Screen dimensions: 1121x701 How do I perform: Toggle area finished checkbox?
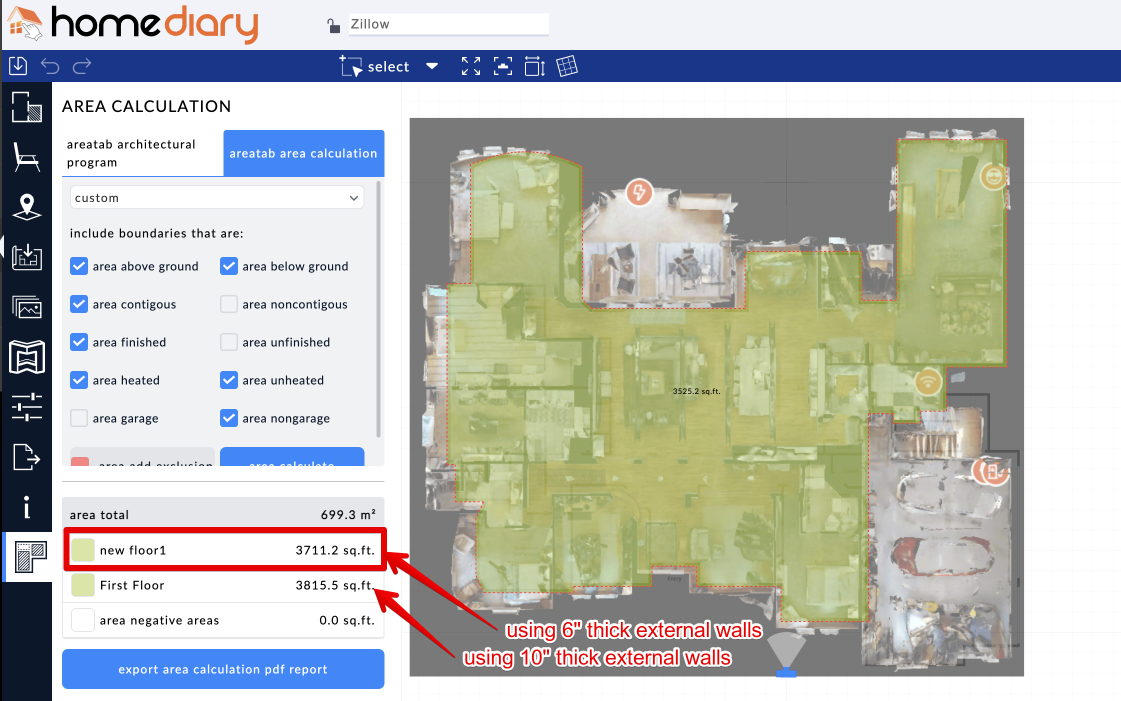(79, 342)
